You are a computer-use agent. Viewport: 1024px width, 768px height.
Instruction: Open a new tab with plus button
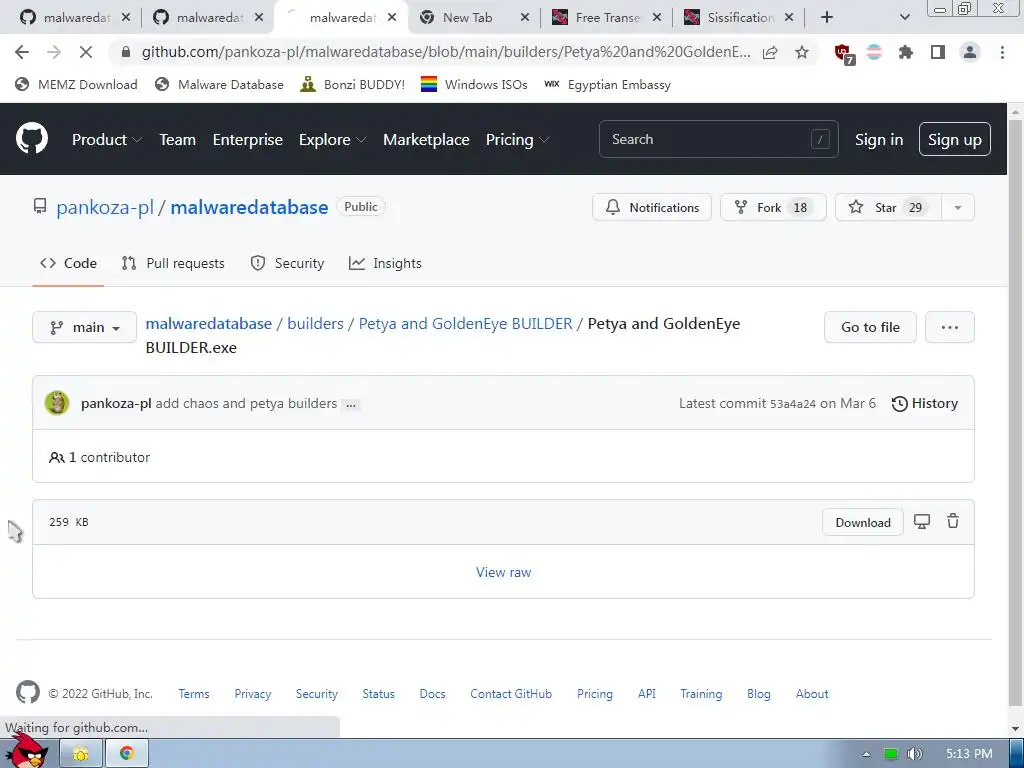827,18
